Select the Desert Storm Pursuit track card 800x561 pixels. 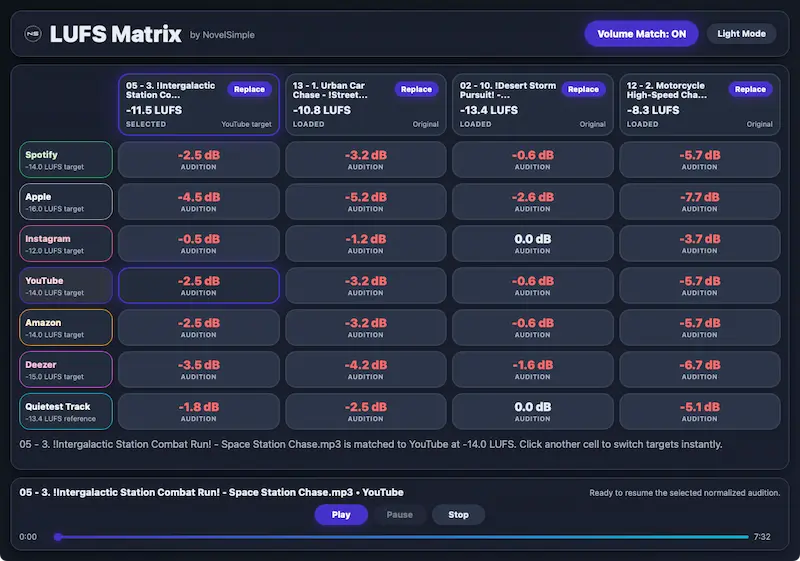click(533, 105)
